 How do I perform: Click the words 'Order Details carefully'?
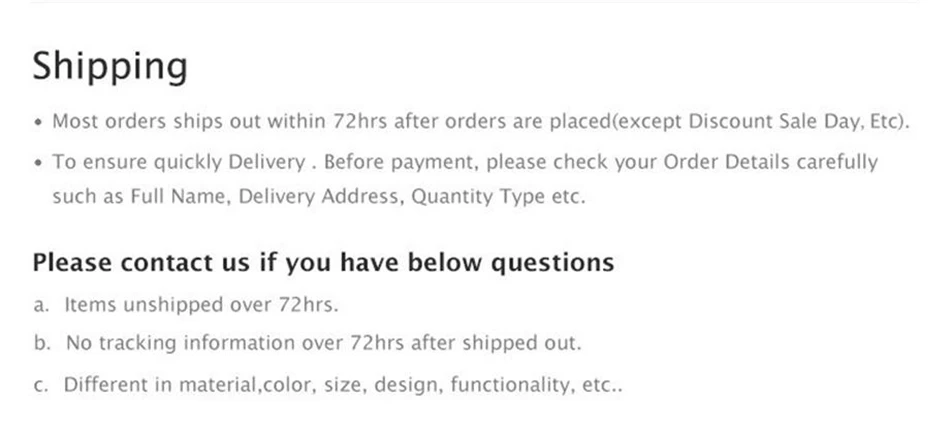771,162
